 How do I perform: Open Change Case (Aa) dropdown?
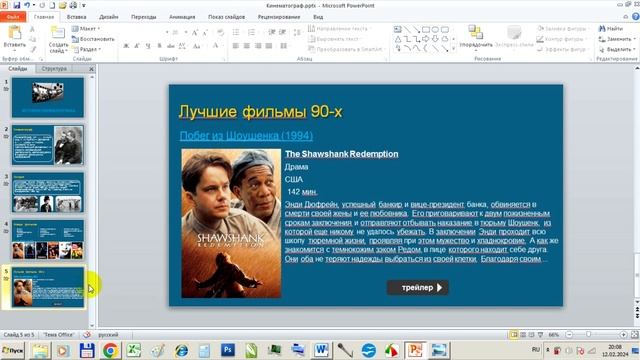tap(197, 46)
